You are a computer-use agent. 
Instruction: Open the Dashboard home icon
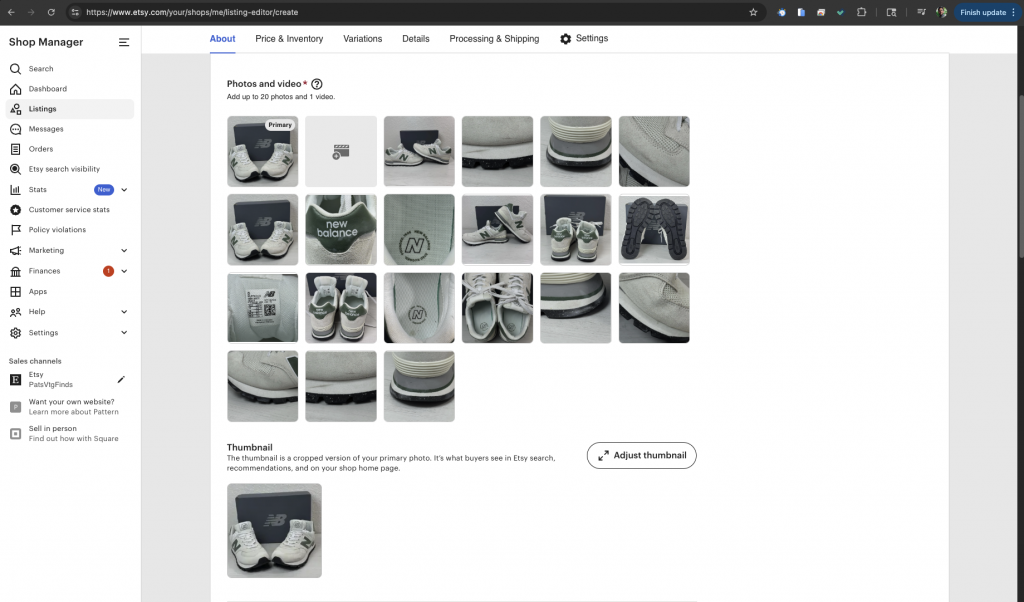click(15, 89)
